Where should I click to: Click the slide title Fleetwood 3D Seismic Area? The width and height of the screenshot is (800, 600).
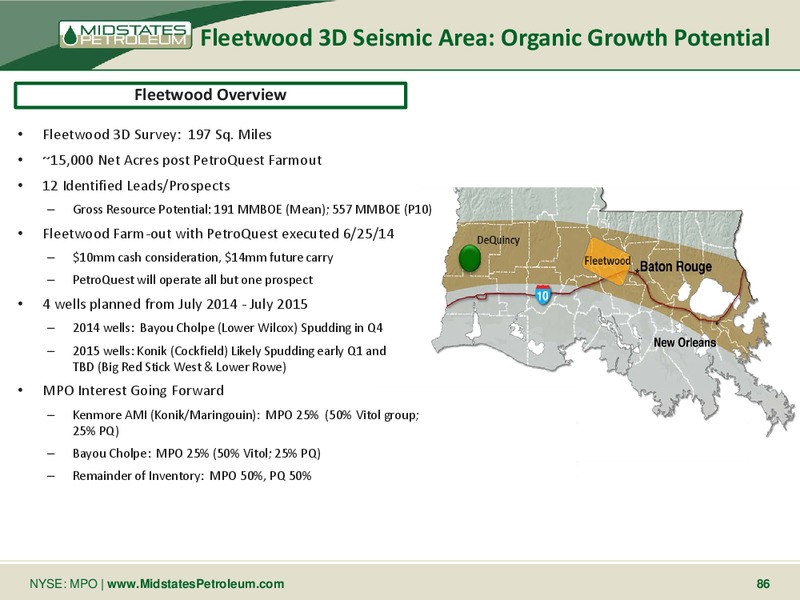[x=485, y=38]
